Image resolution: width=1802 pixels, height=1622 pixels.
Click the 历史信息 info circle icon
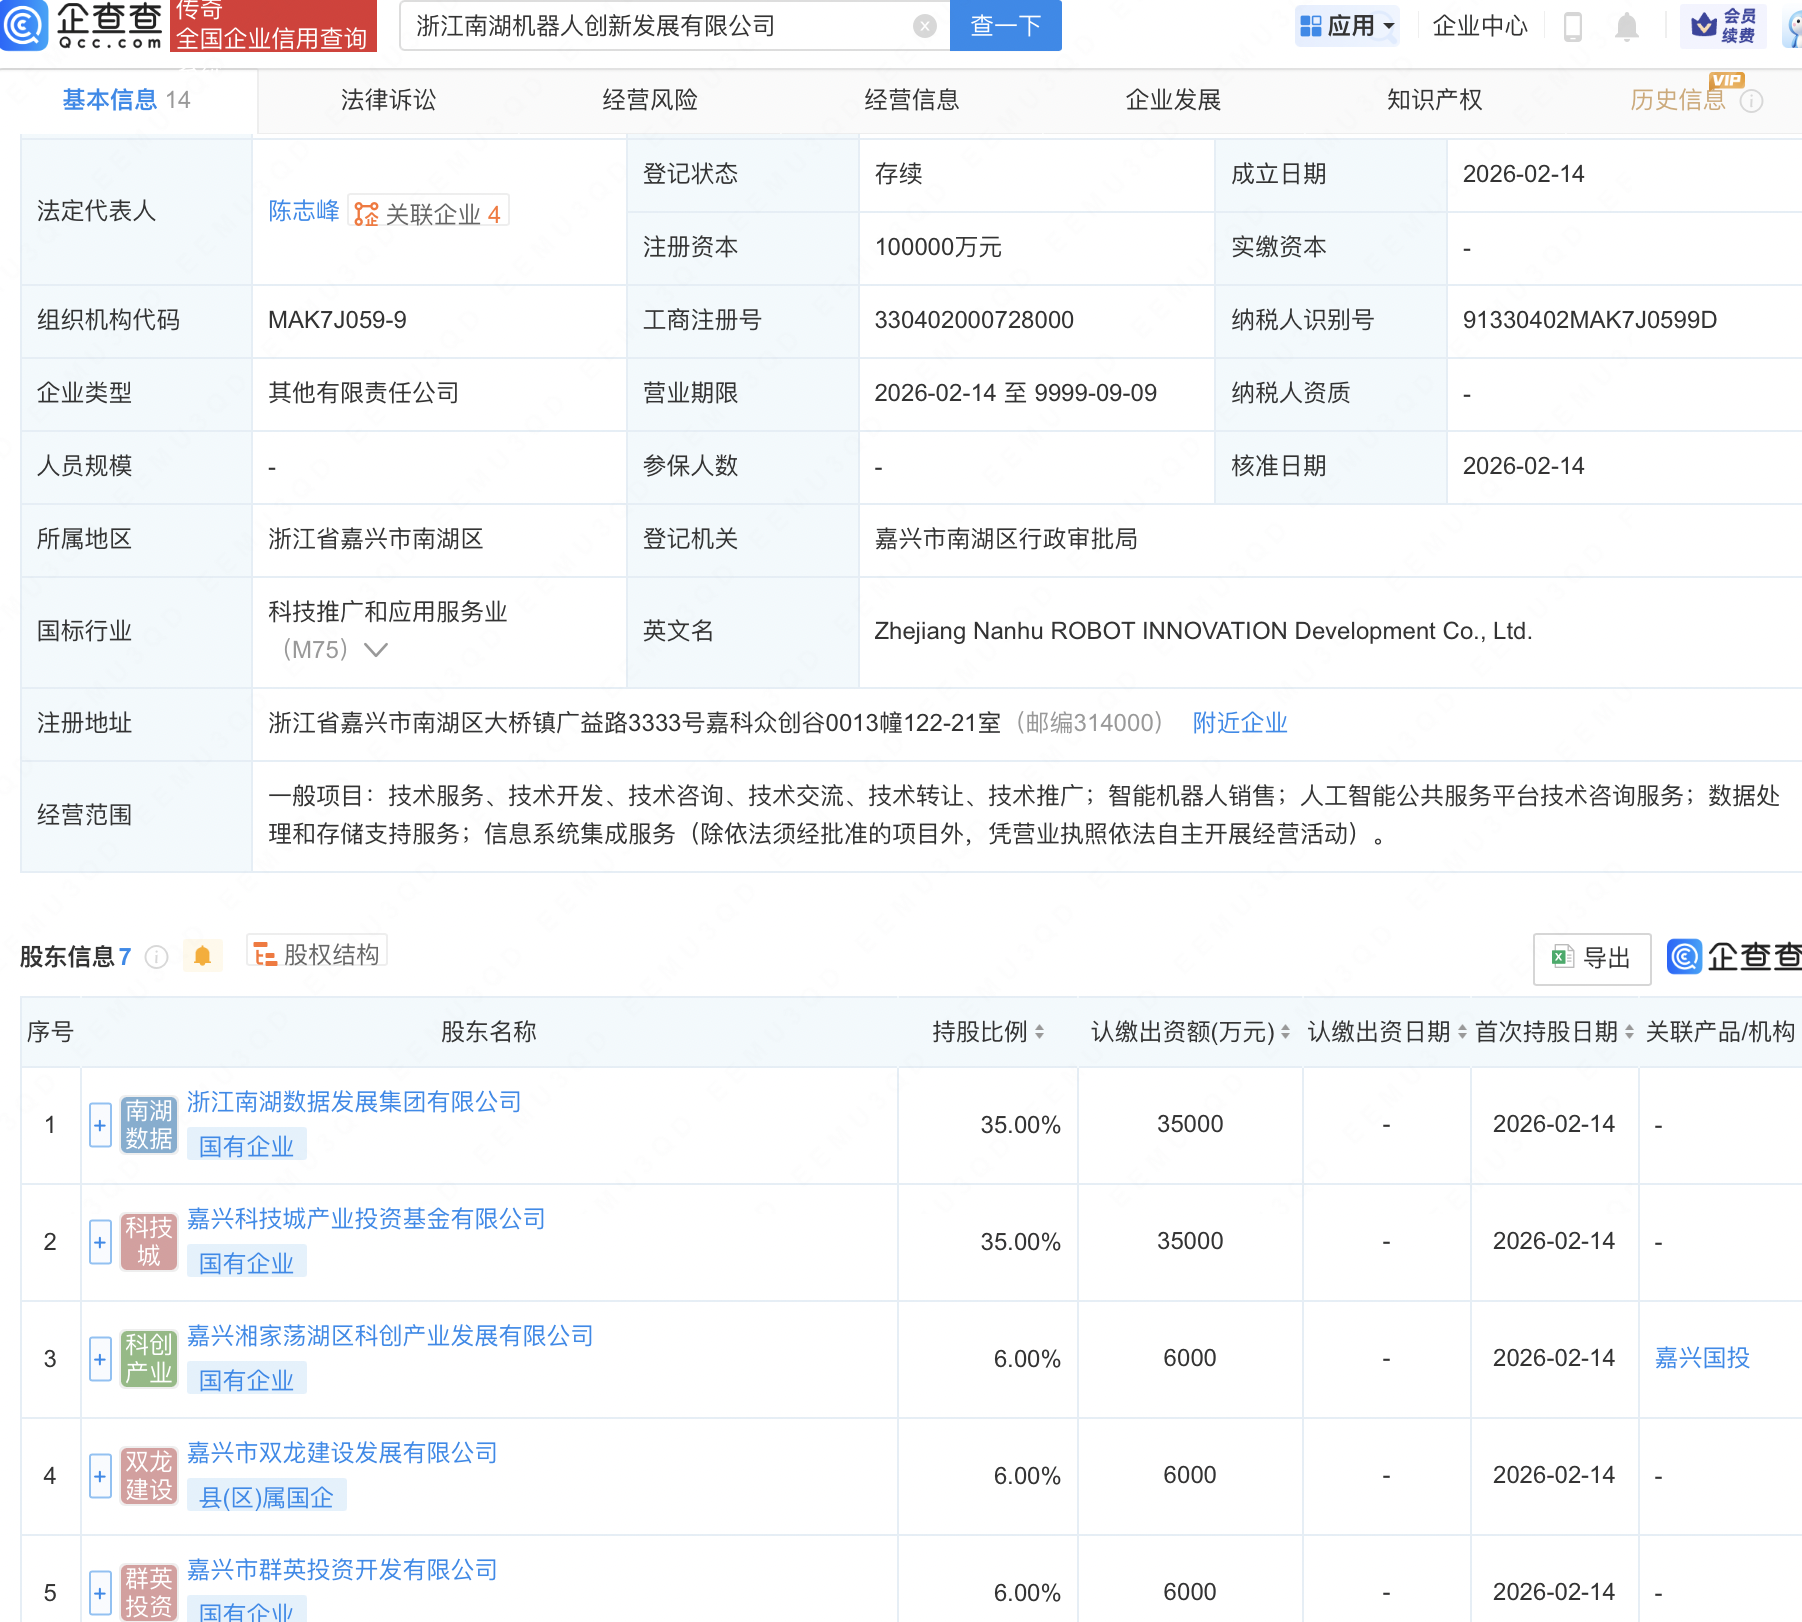[x=1751, y=101]
